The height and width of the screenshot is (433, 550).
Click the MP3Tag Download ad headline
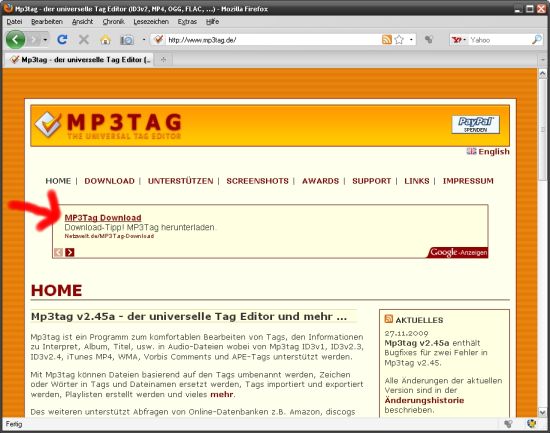point(103,218)
